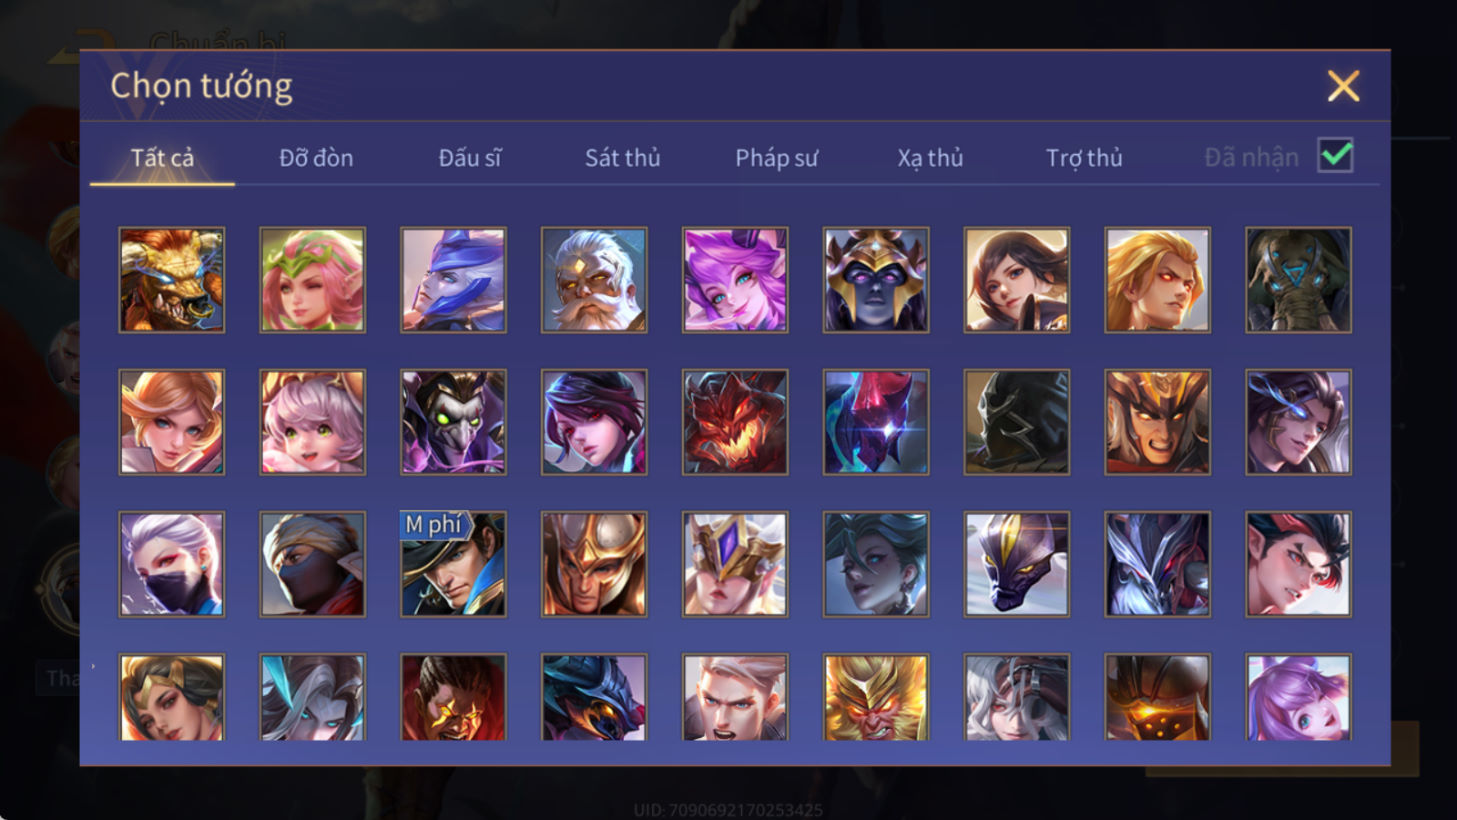
Task: Toggle the Đã nhận checkbox
Action: click(1336, 156)
